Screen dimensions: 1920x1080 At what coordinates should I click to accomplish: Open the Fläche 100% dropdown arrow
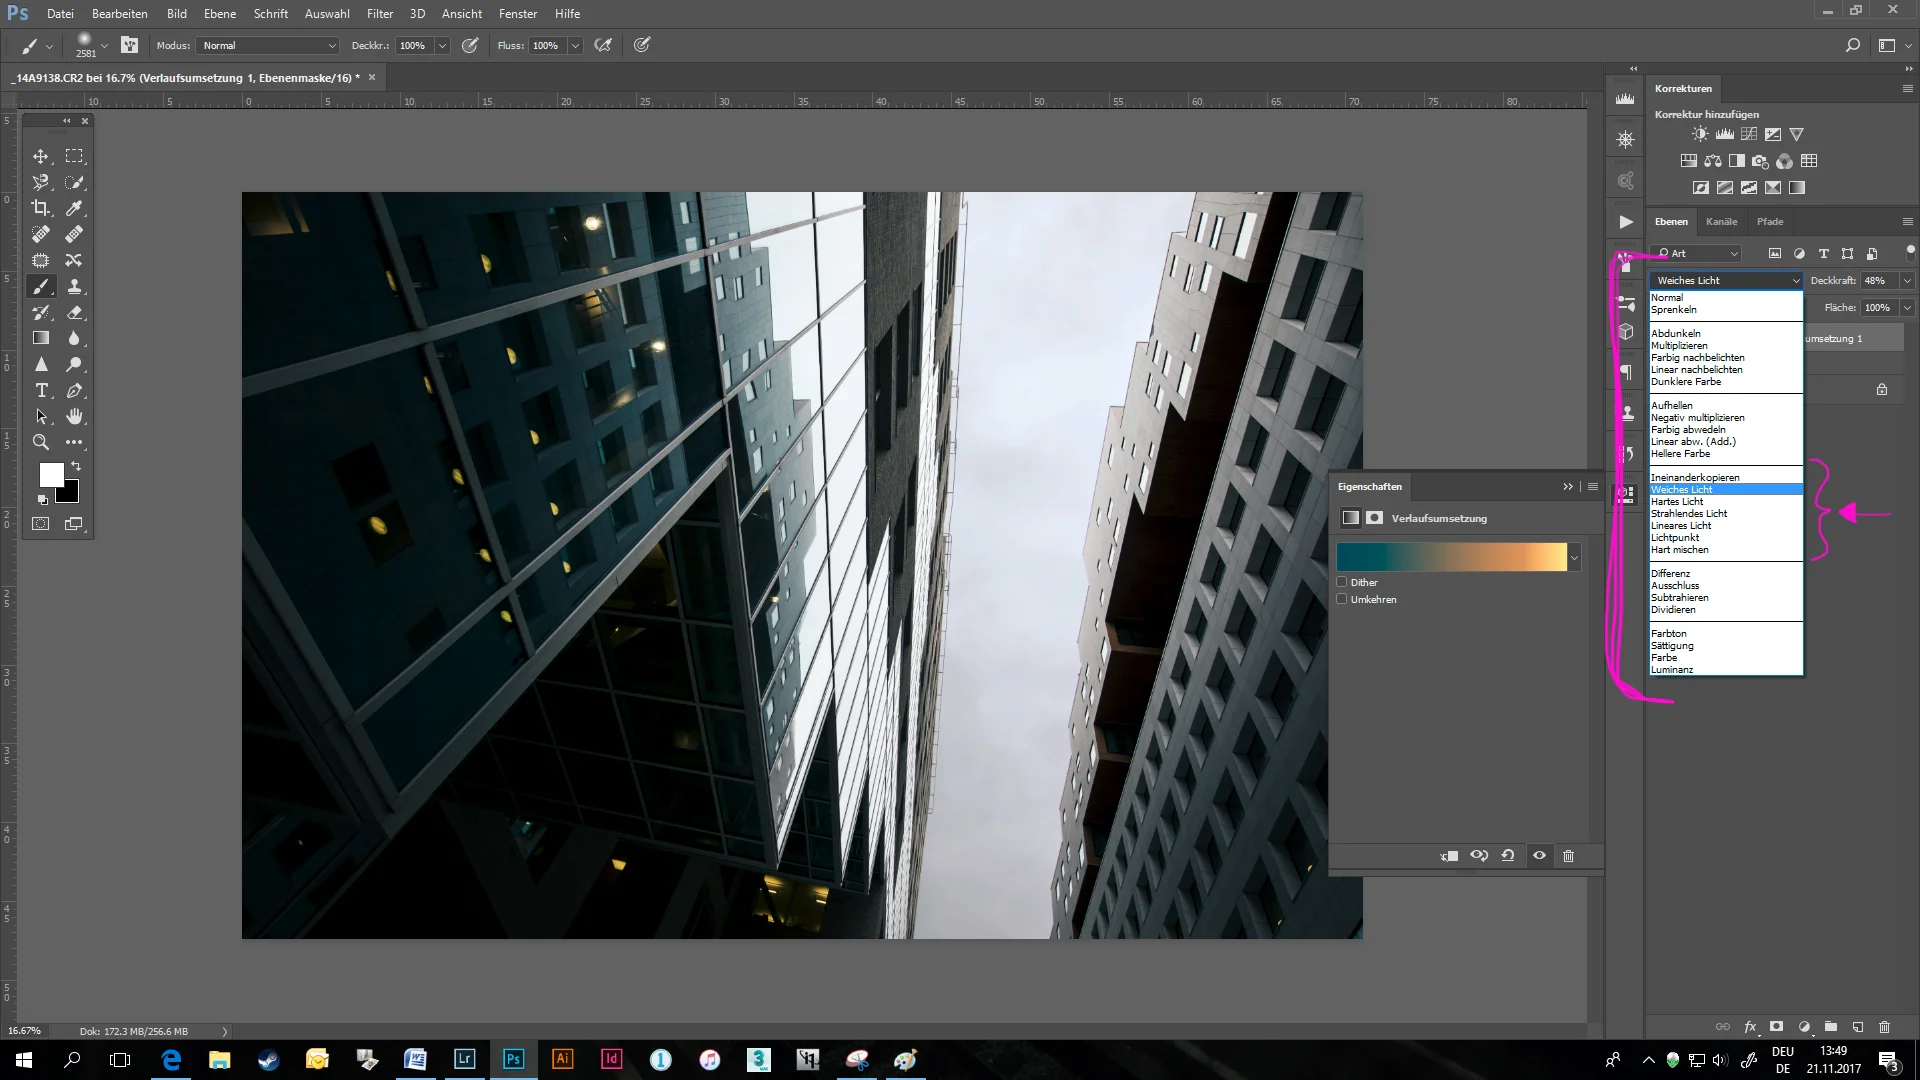pos(1907,308)
